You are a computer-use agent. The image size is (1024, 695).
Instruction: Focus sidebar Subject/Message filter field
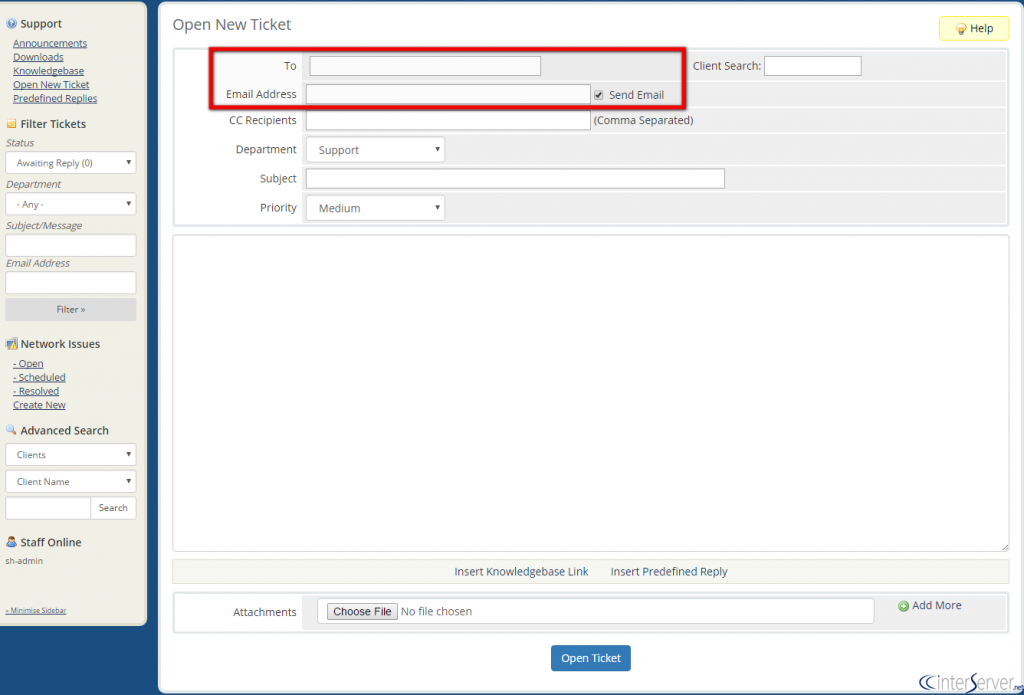(x=71, y=246)
